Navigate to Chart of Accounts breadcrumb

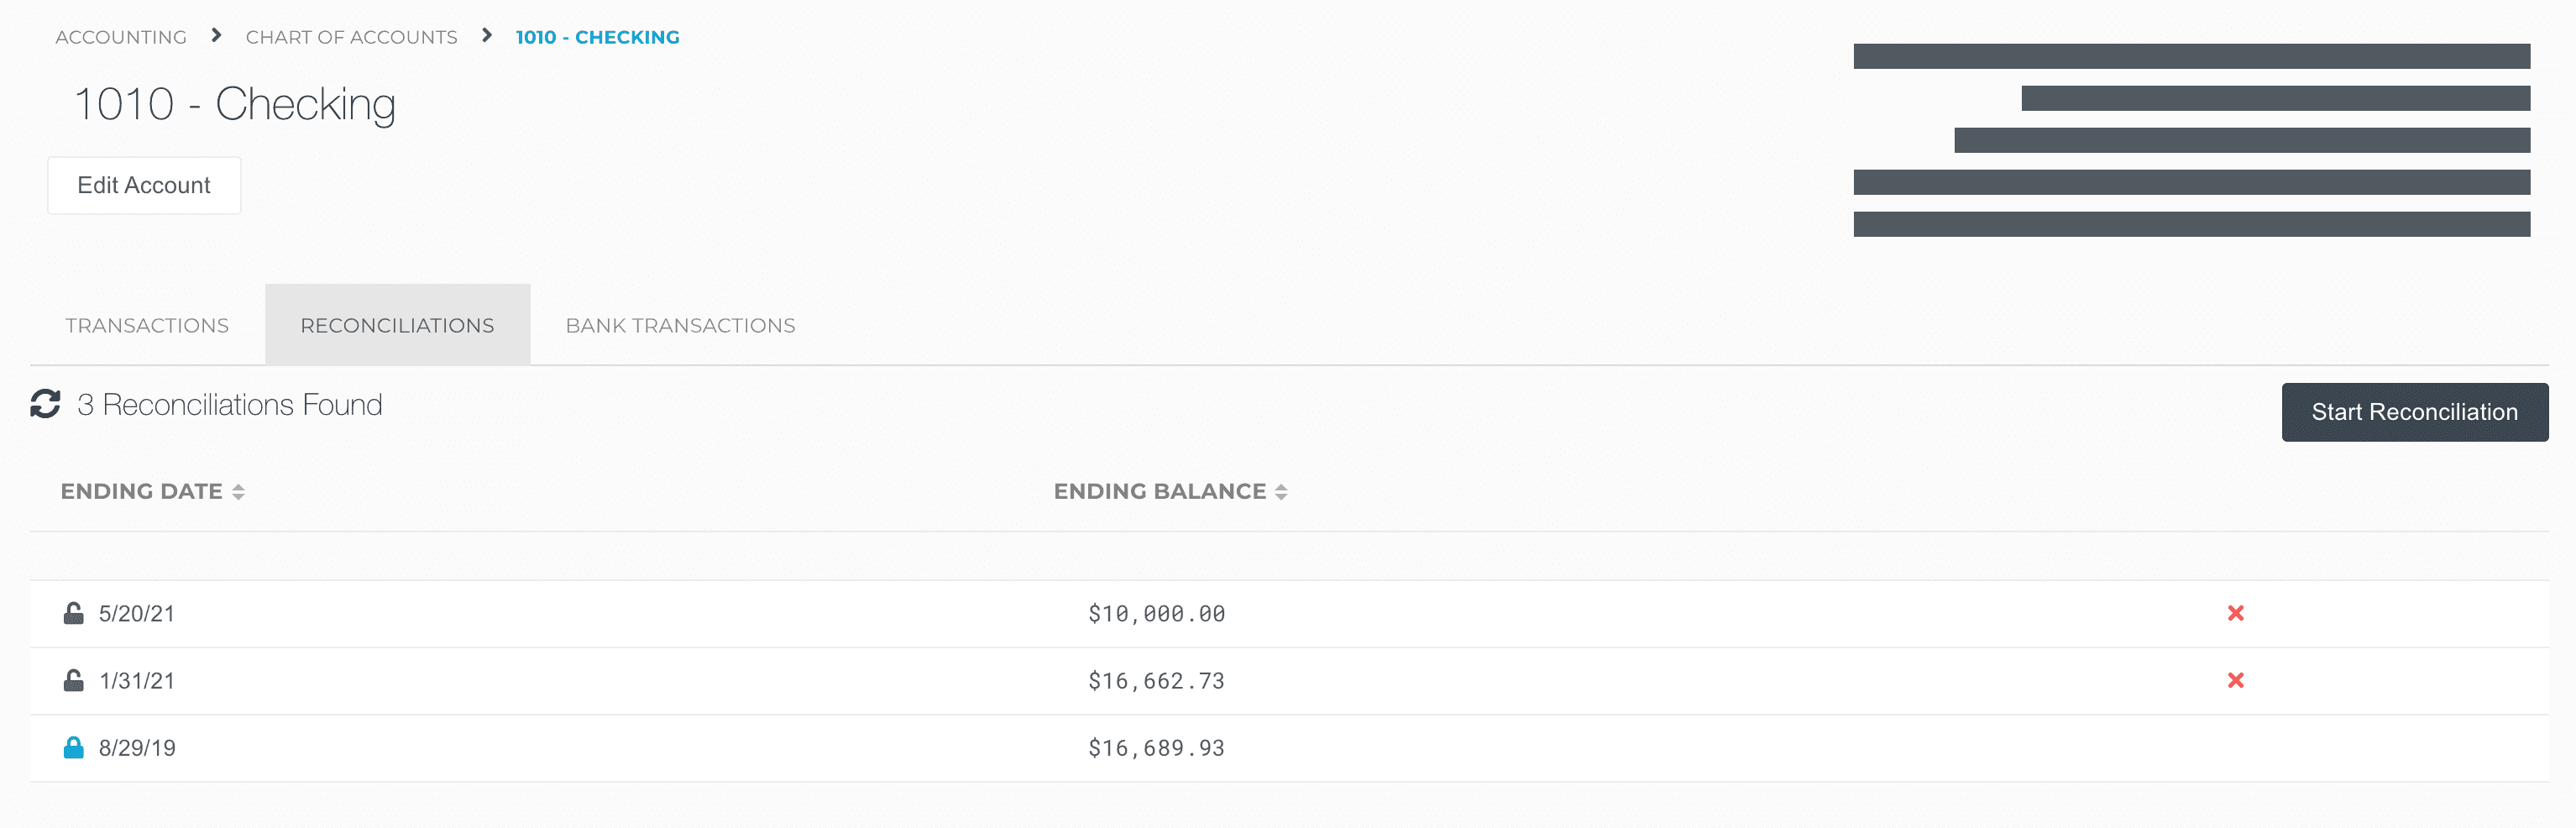[x=351, y=37]
